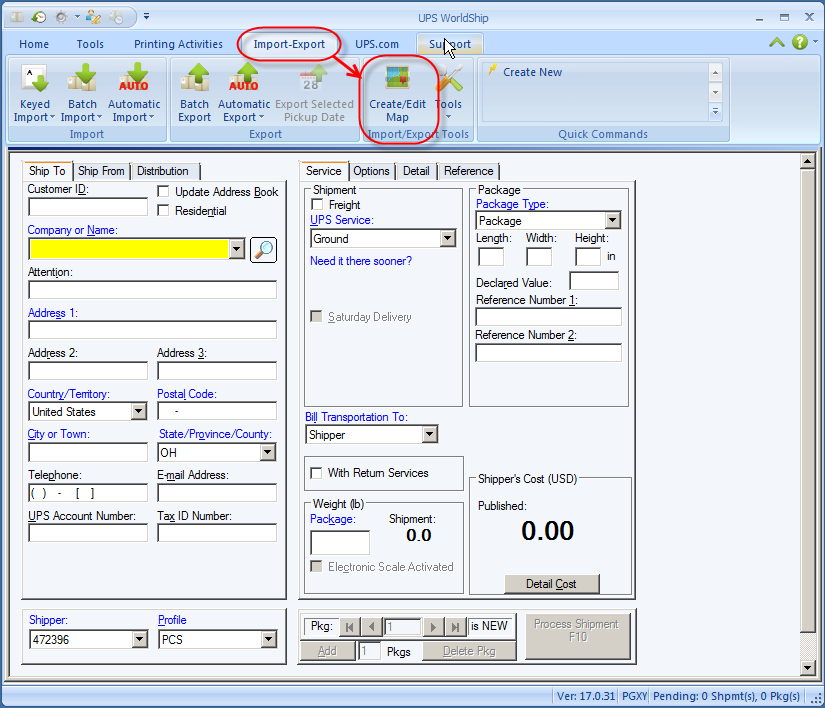Click the Address 1 input field

pos(153,330)
